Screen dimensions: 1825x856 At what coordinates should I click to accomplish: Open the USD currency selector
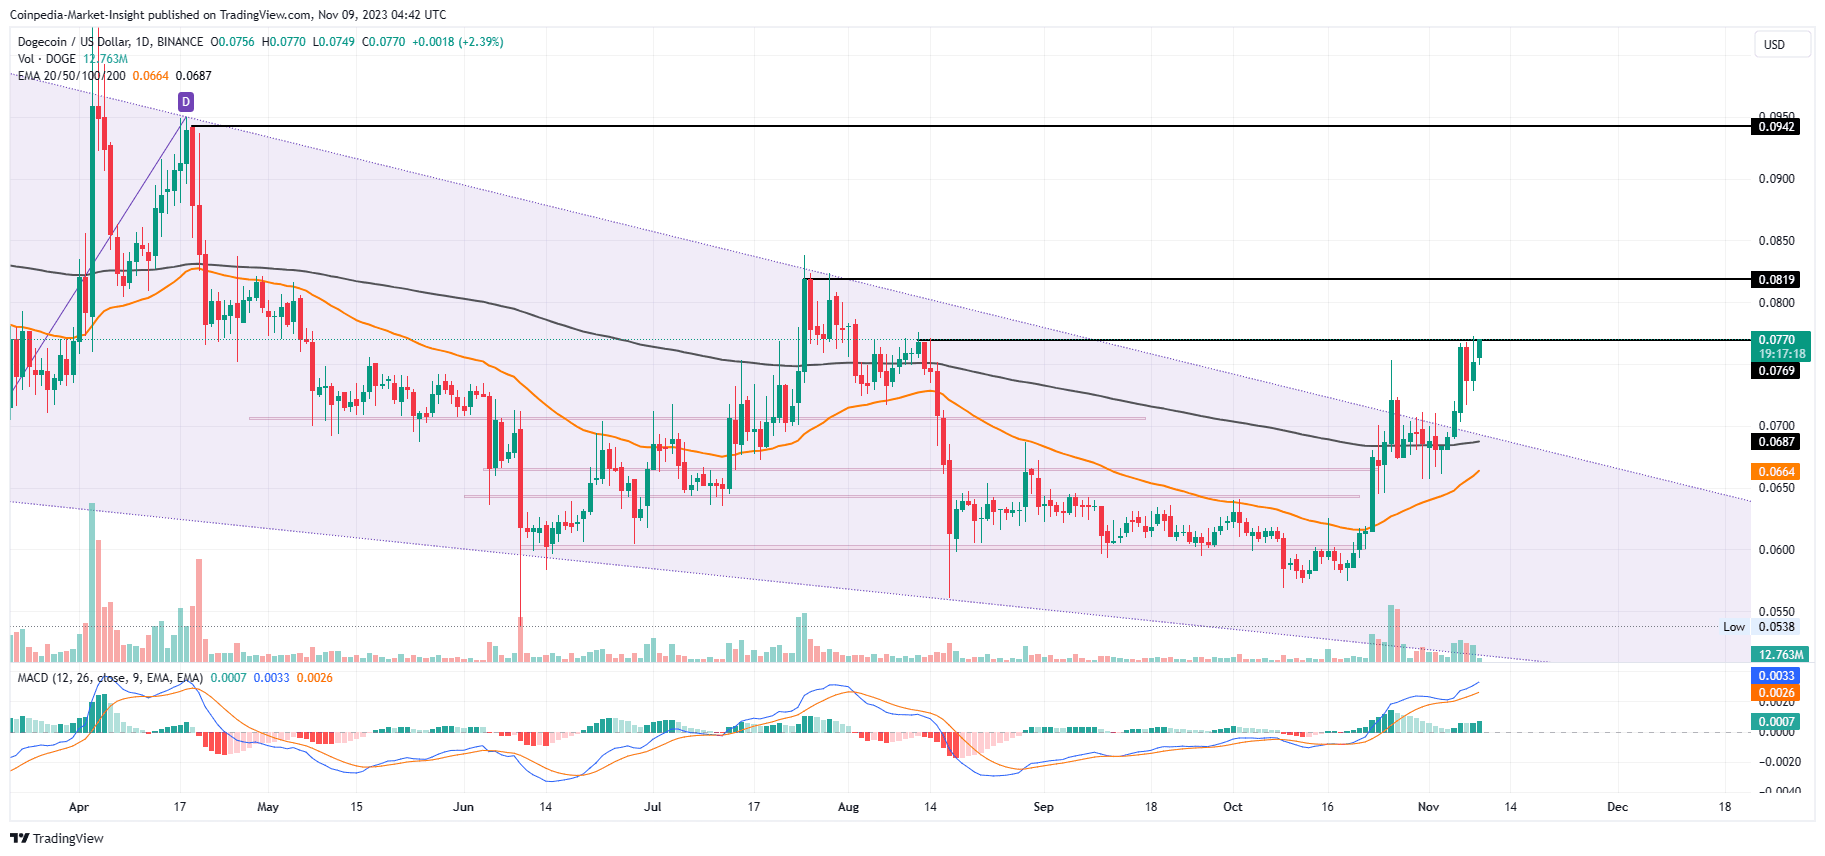[x=1783, y=45]
